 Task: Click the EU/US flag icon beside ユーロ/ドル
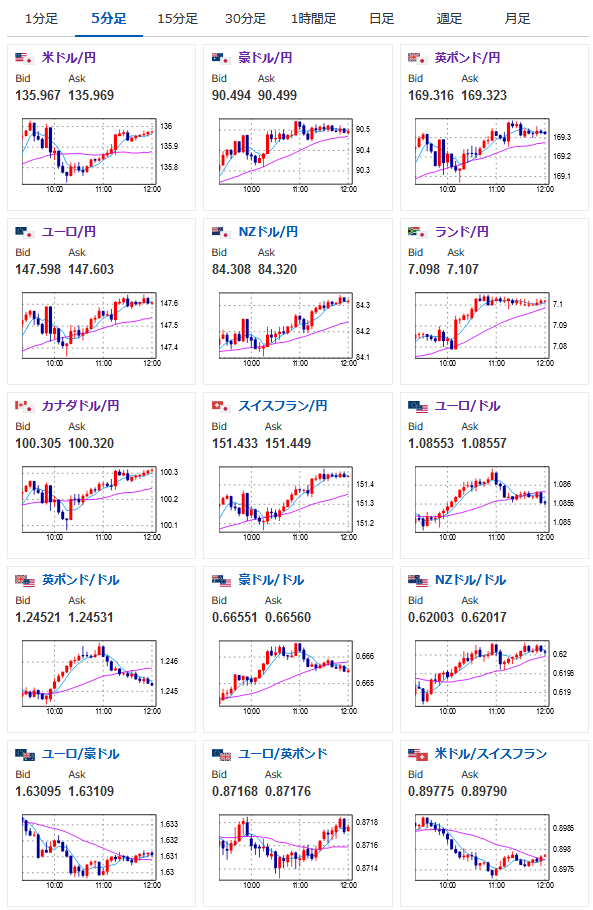coord(417,406)
